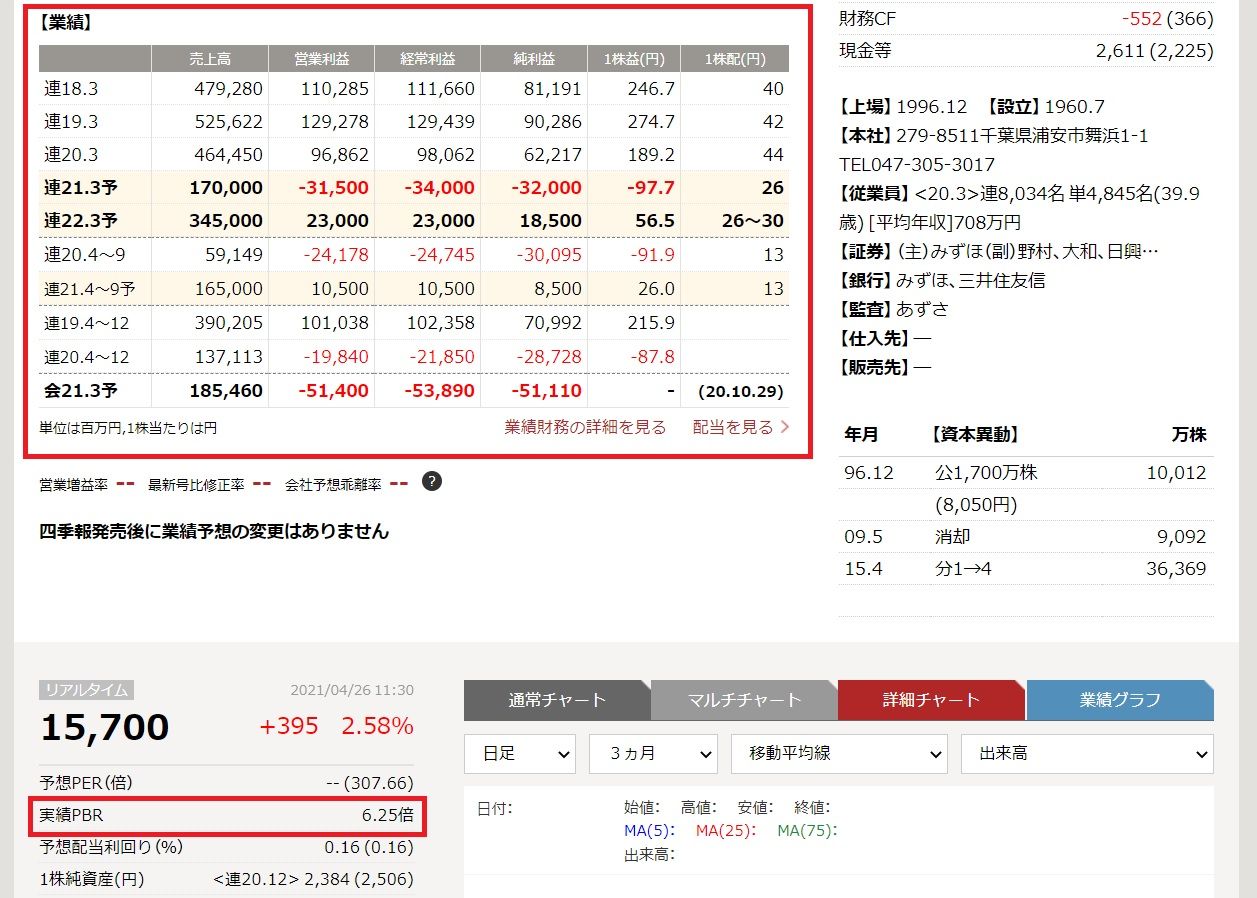This screenshot has width=1257, height=898.
Task: Open the 出来高 indicator dropdown
Action: 1087,754
